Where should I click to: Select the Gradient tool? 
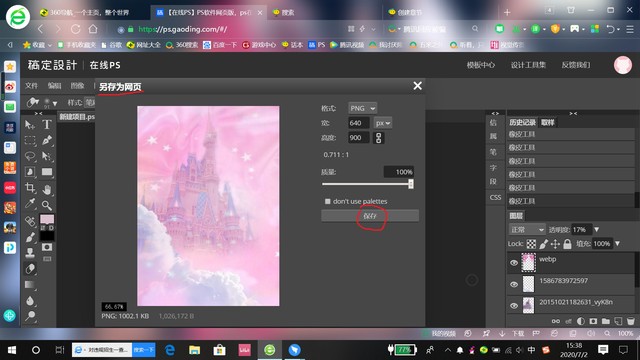click(30, 284)
